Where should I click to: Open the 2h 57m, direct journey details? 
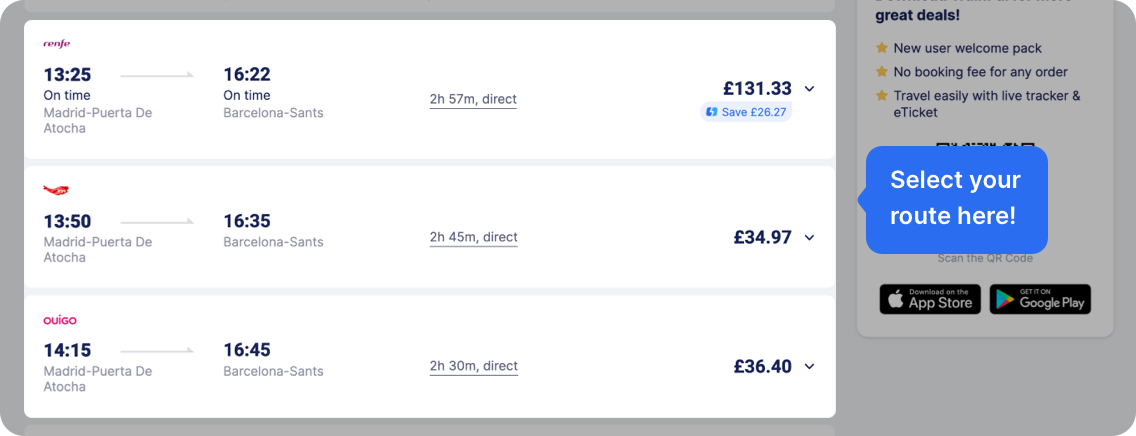(x=473, y=99)
